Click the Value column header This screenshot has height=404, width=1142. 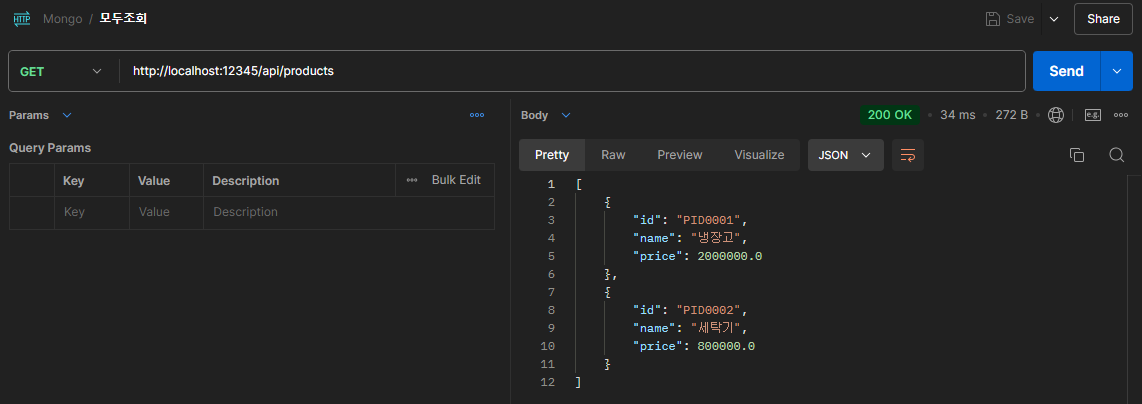(154, 181)
